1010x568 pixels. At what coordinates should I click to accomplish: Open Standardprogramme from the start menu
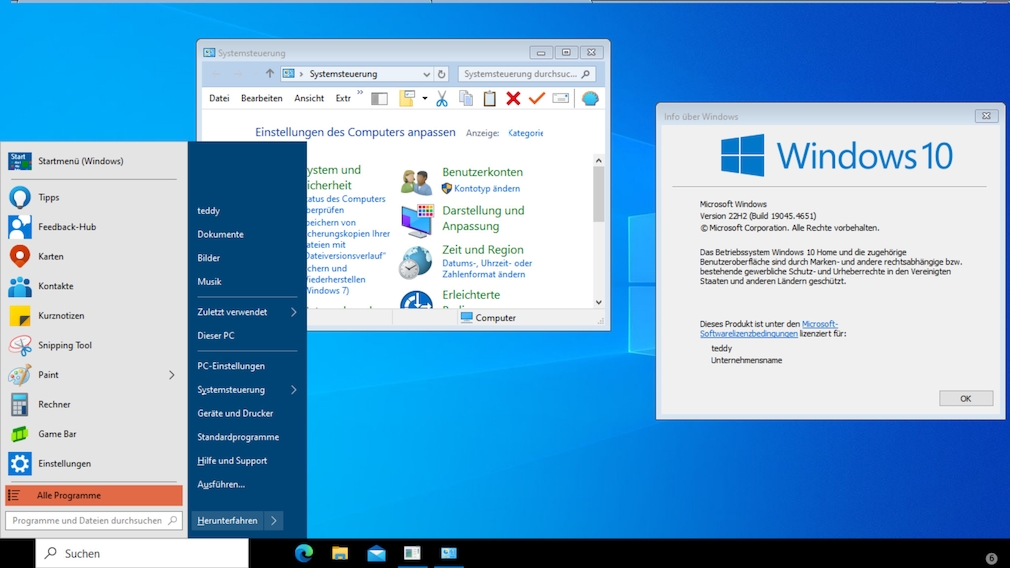point(238,437)
